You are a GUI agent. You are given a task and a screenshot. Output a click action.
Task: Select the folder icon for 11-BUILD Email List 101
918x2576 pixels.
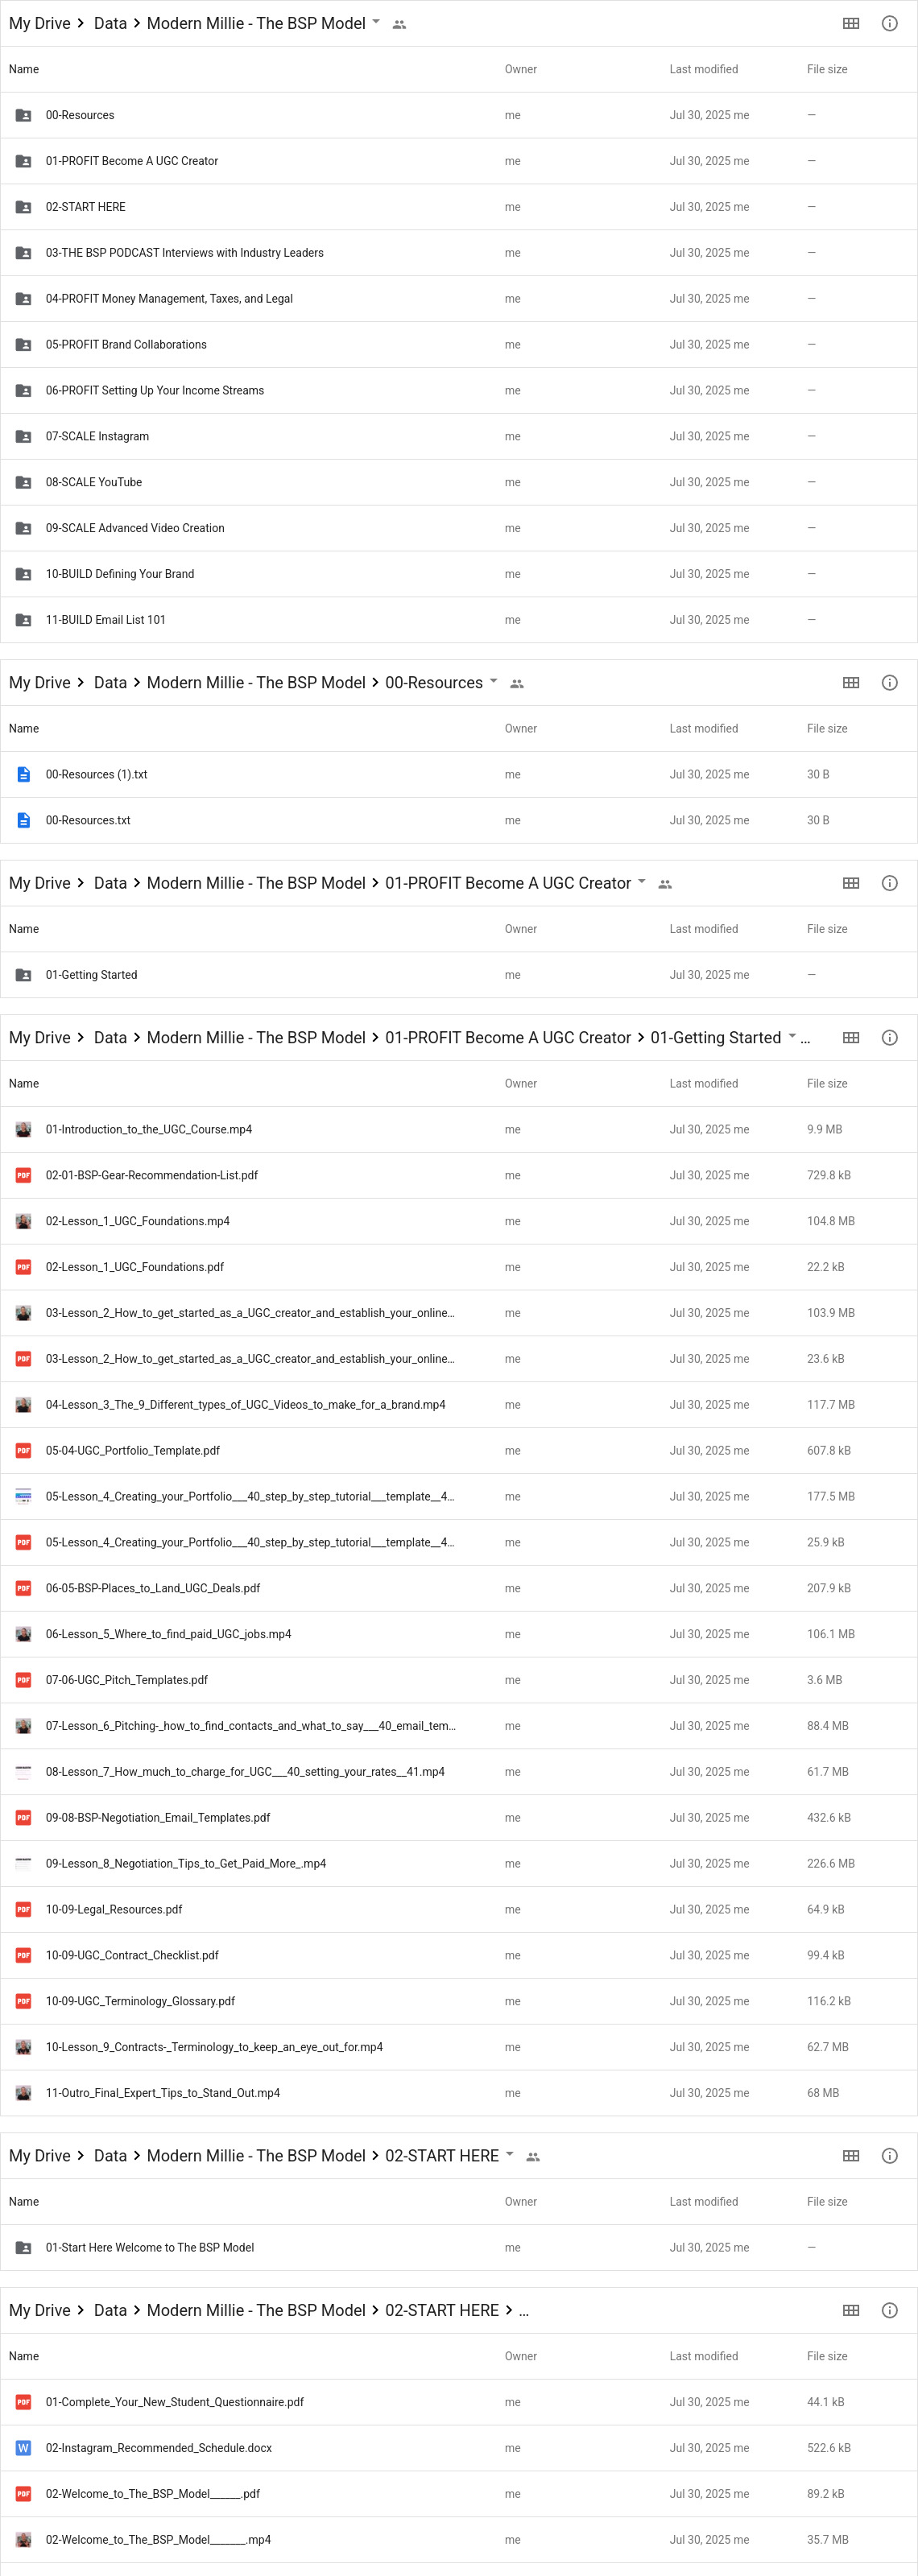point(23,620)
